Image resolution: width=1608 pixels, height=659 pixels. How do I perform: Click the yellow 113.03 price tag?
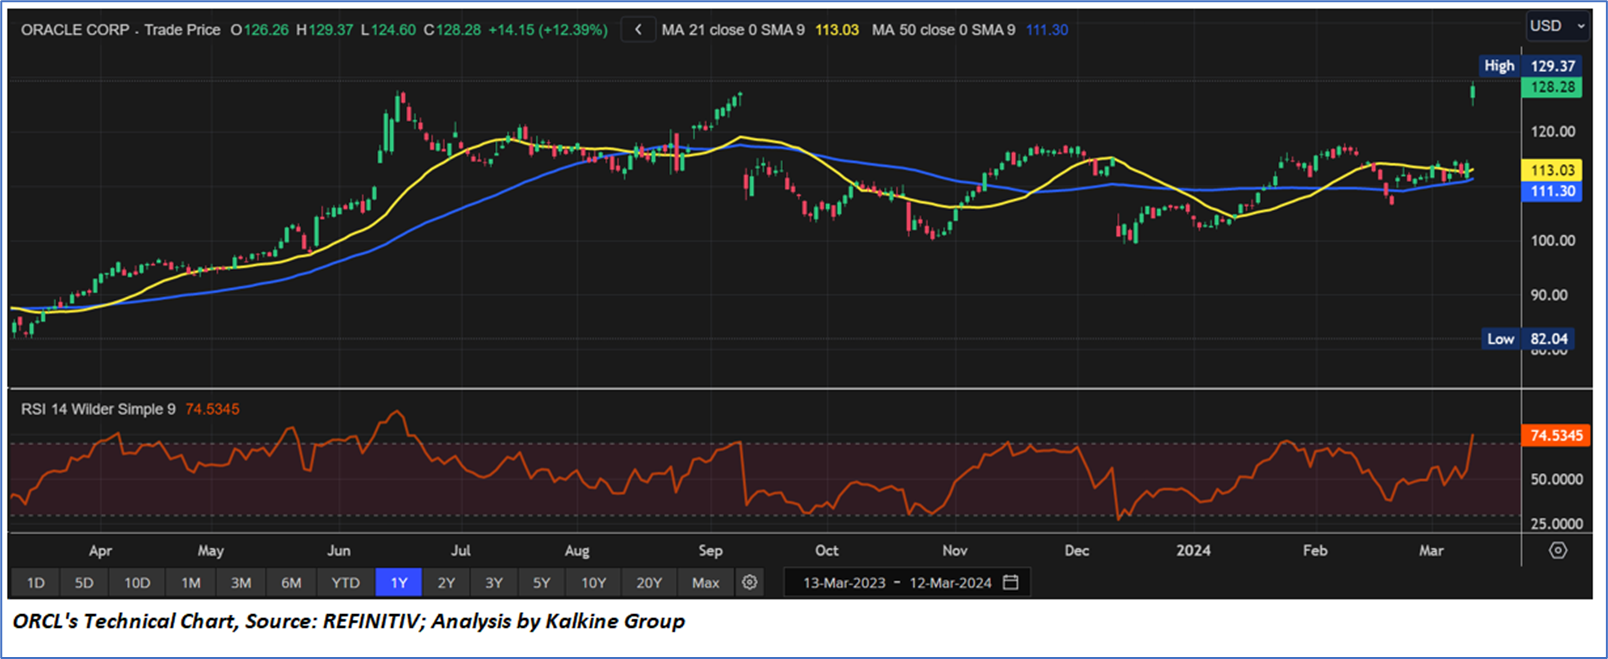(1551, 170)
